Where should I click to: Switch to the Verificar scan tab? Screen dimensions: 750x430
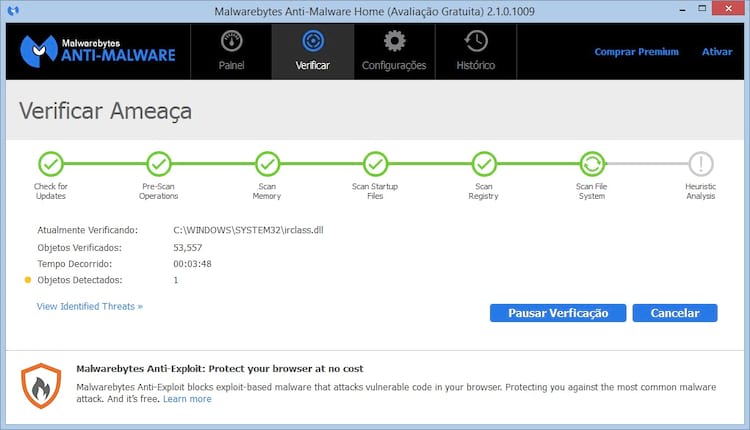313,51
